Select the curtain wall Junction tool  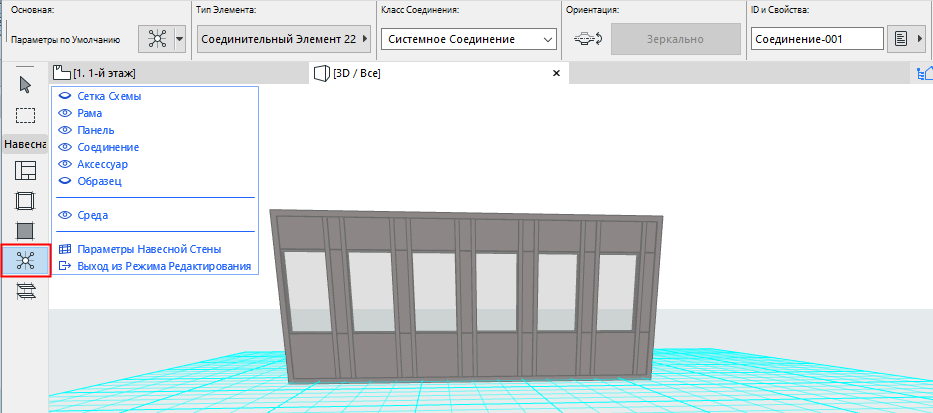(26, 261)
